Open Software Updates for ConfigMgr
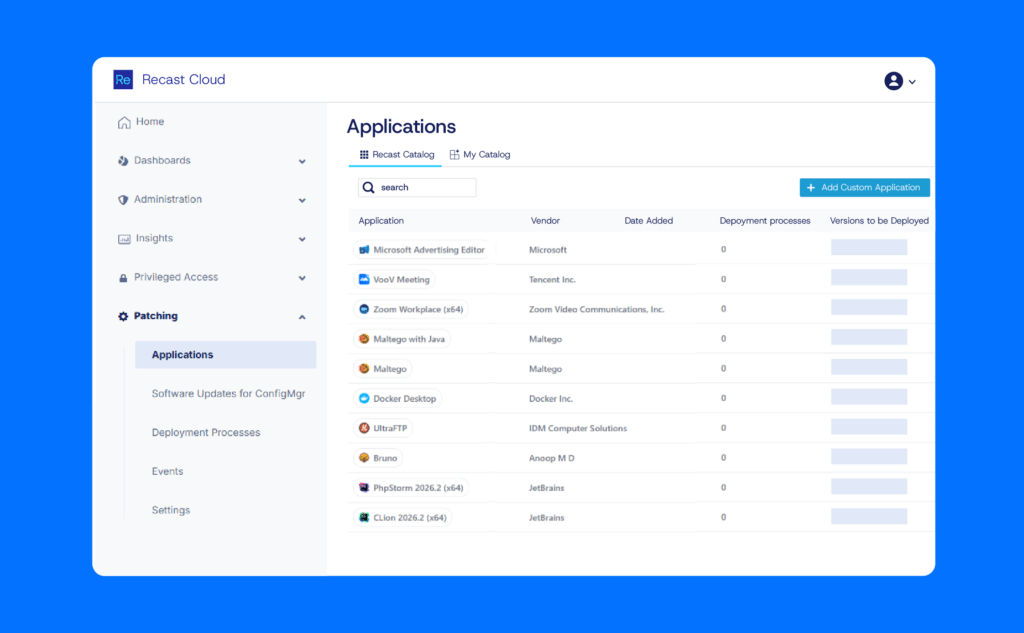The height and width of the screenshot is (633, 1024). pos(228,393)
